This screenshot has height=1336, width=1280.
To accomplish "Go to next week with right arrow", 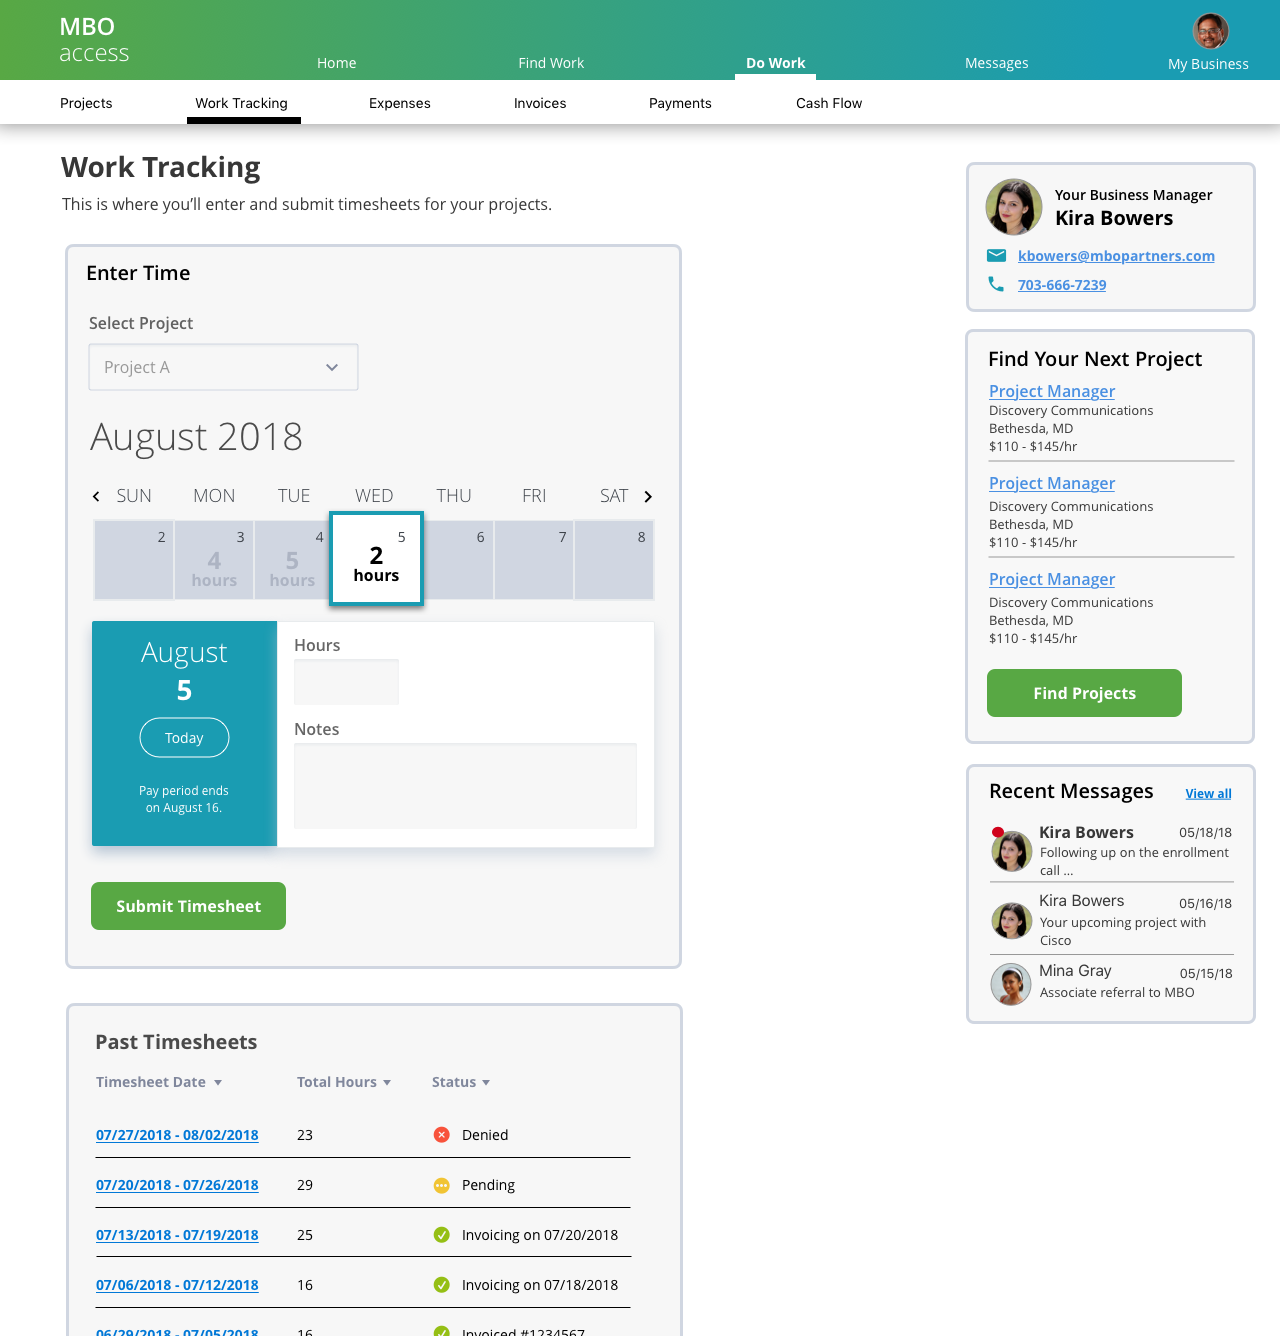I will [x=648, y=496].
